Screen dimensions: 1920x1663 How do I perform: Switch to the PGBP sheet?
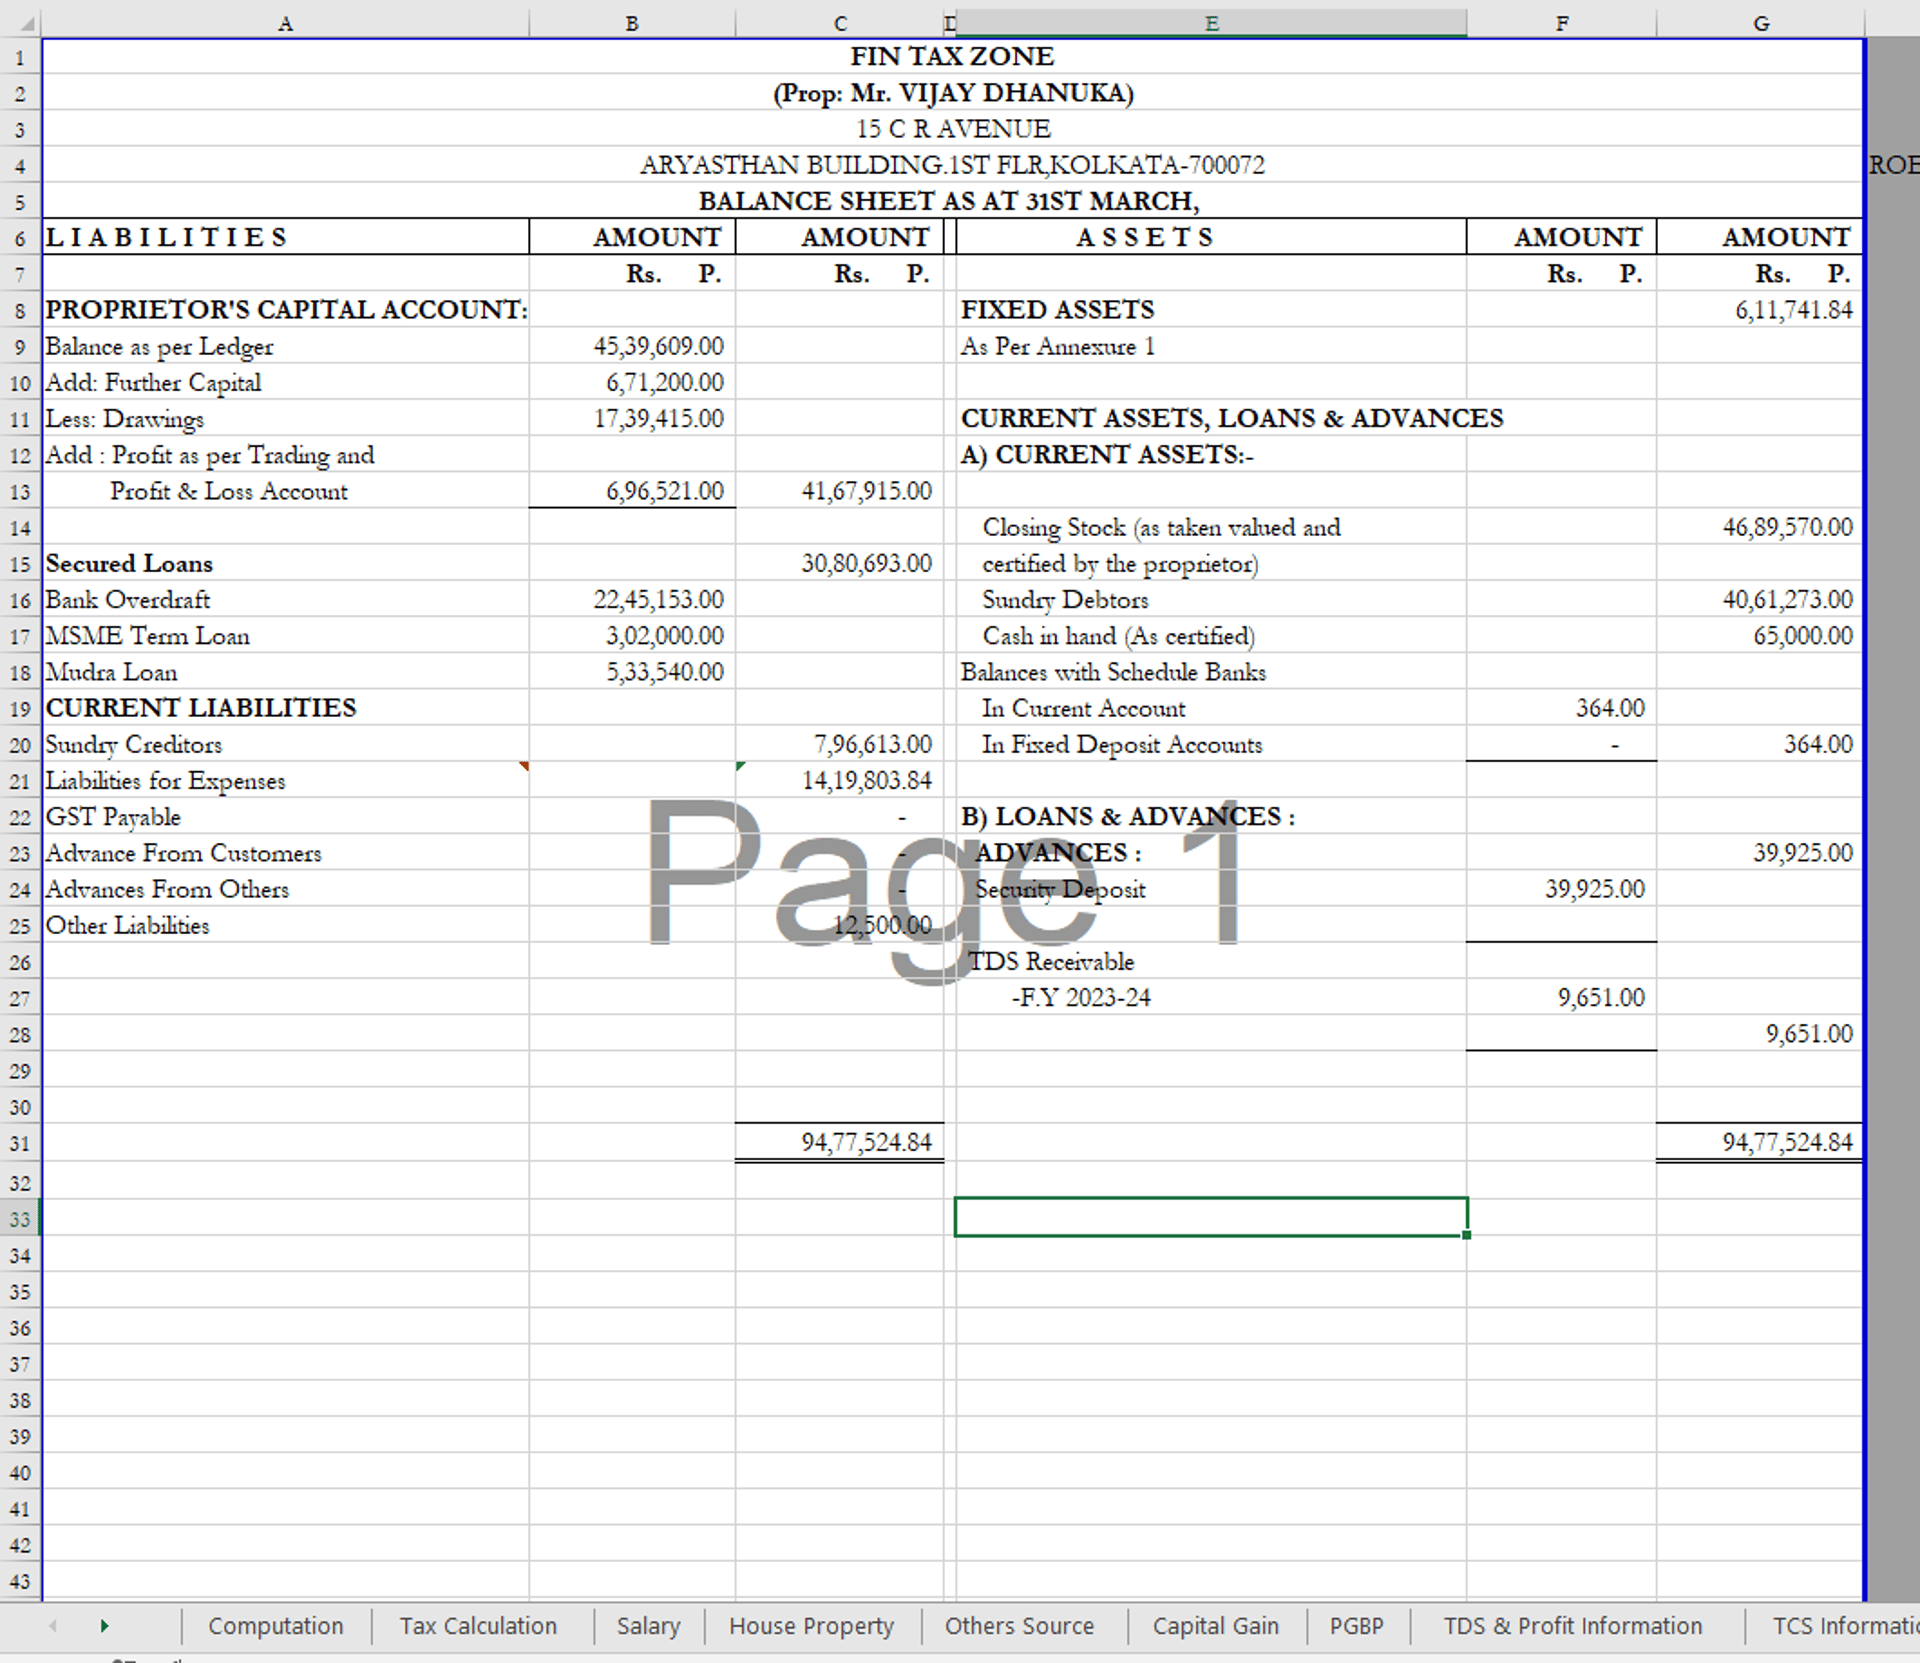1356,1626
